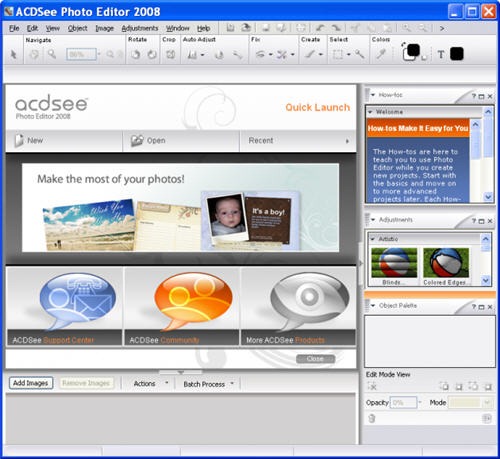The image size is (500, 459).
Task: Choose the magnifier zoom tool in Navigate
Action: pos(52,54)
